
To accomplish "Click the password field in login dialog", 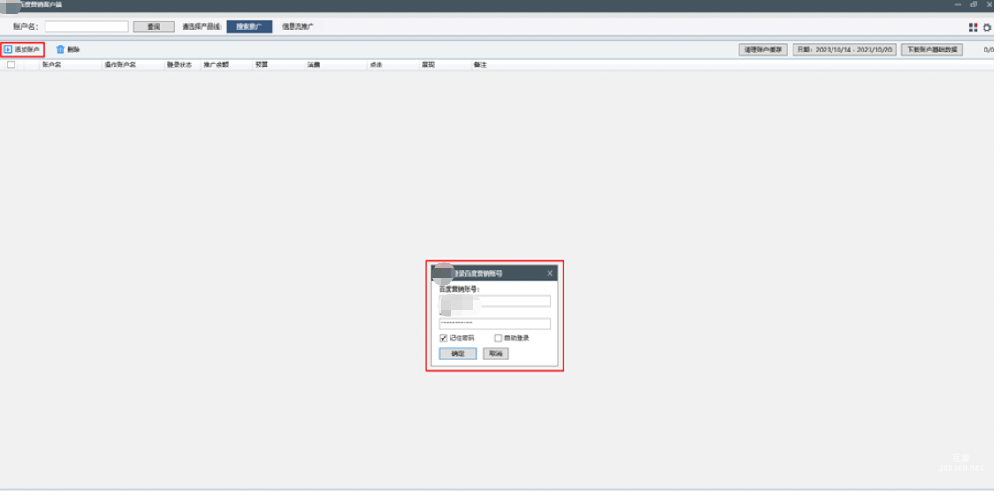I will click(495, 323).
